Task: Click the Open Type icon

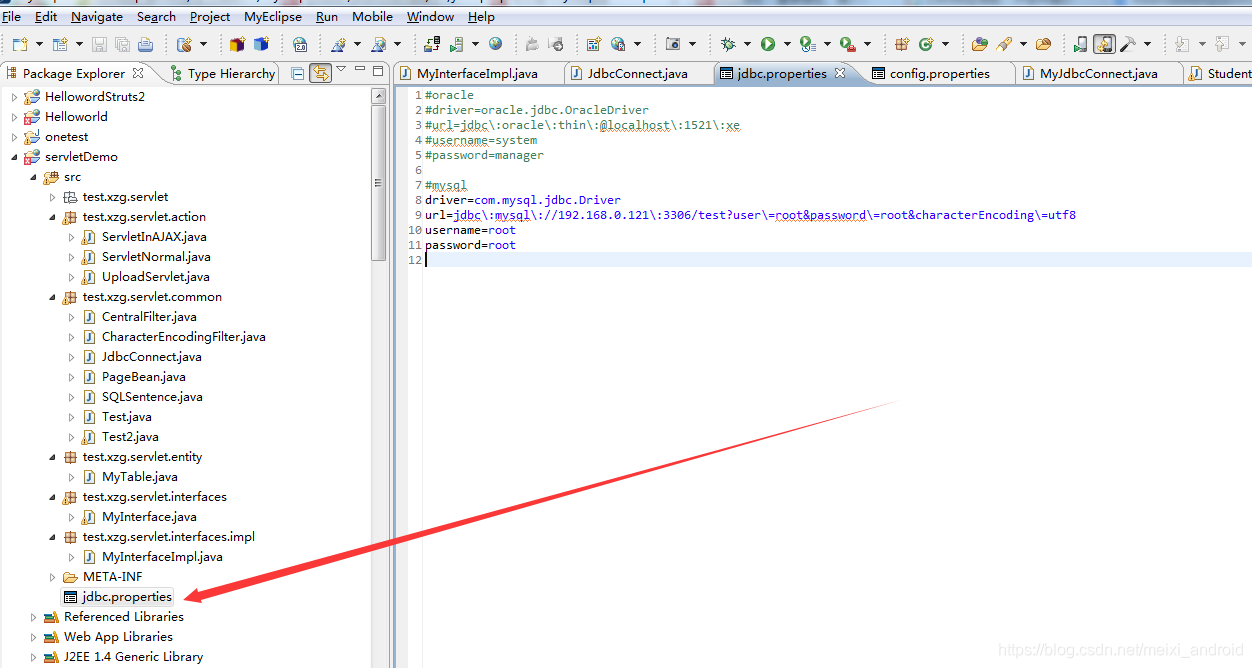Action: pyautogui.click(x=980, y=44)
